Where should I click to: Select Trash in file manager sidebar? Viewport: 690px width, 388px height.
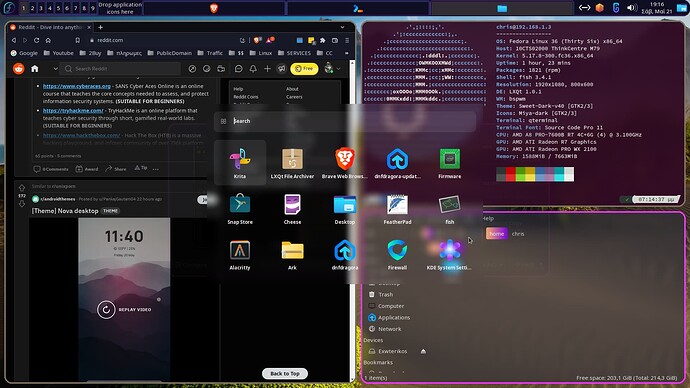point(381,295)
